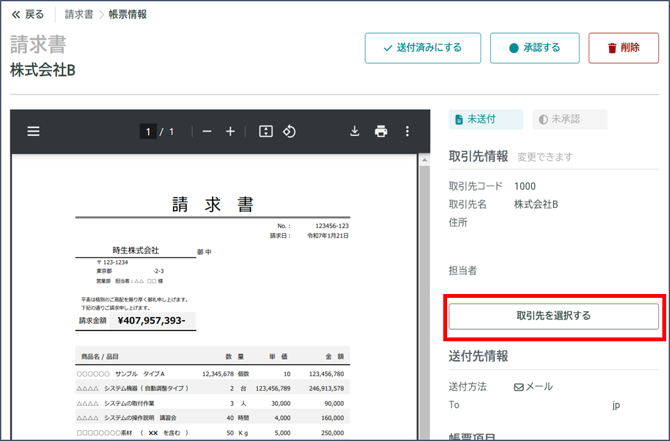Download the invoice PDF
Viewport: 670px width, 441px height.
coord(354,131)
